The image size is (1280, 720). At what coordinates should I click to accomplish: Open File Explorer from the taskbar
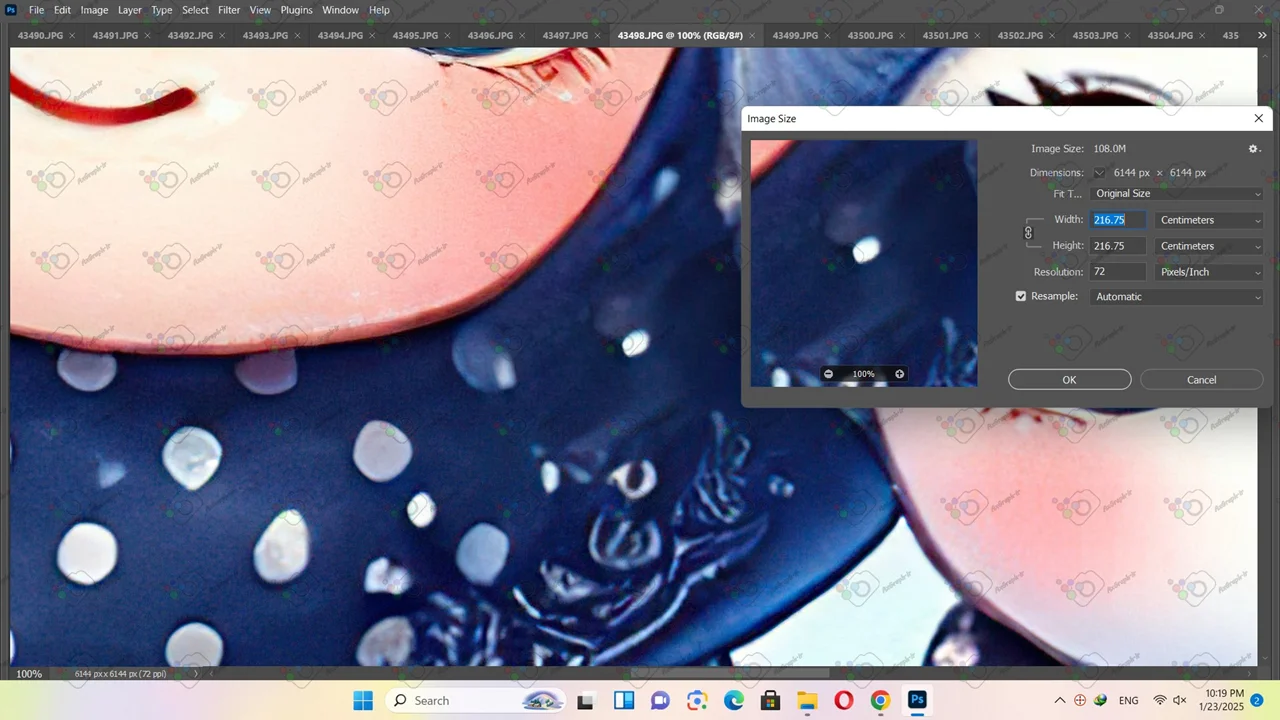807,700
